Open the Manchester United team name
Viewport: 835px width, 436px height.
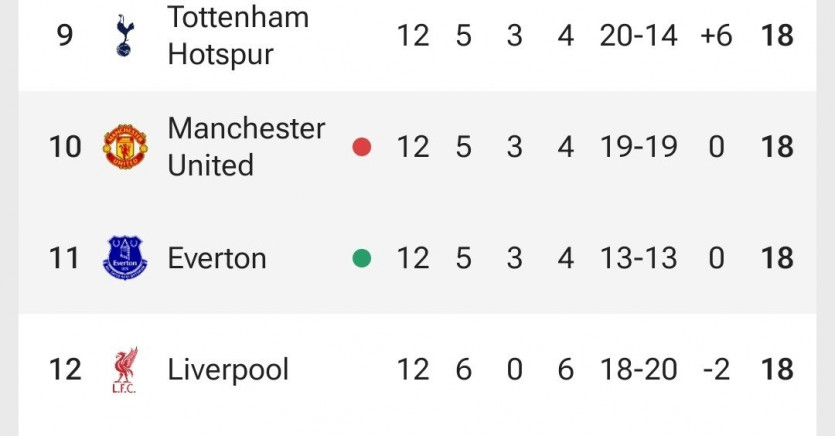(246, 147)
